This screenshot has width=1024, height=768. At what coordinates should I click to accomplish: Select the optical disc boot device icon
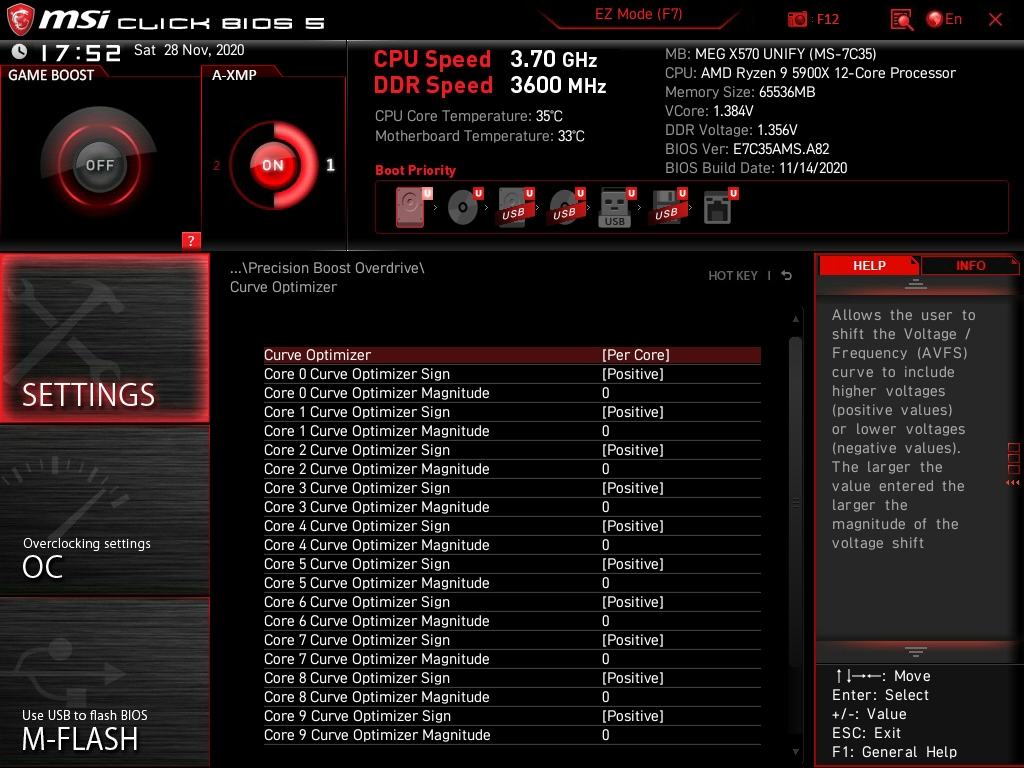tap(465, 207)
